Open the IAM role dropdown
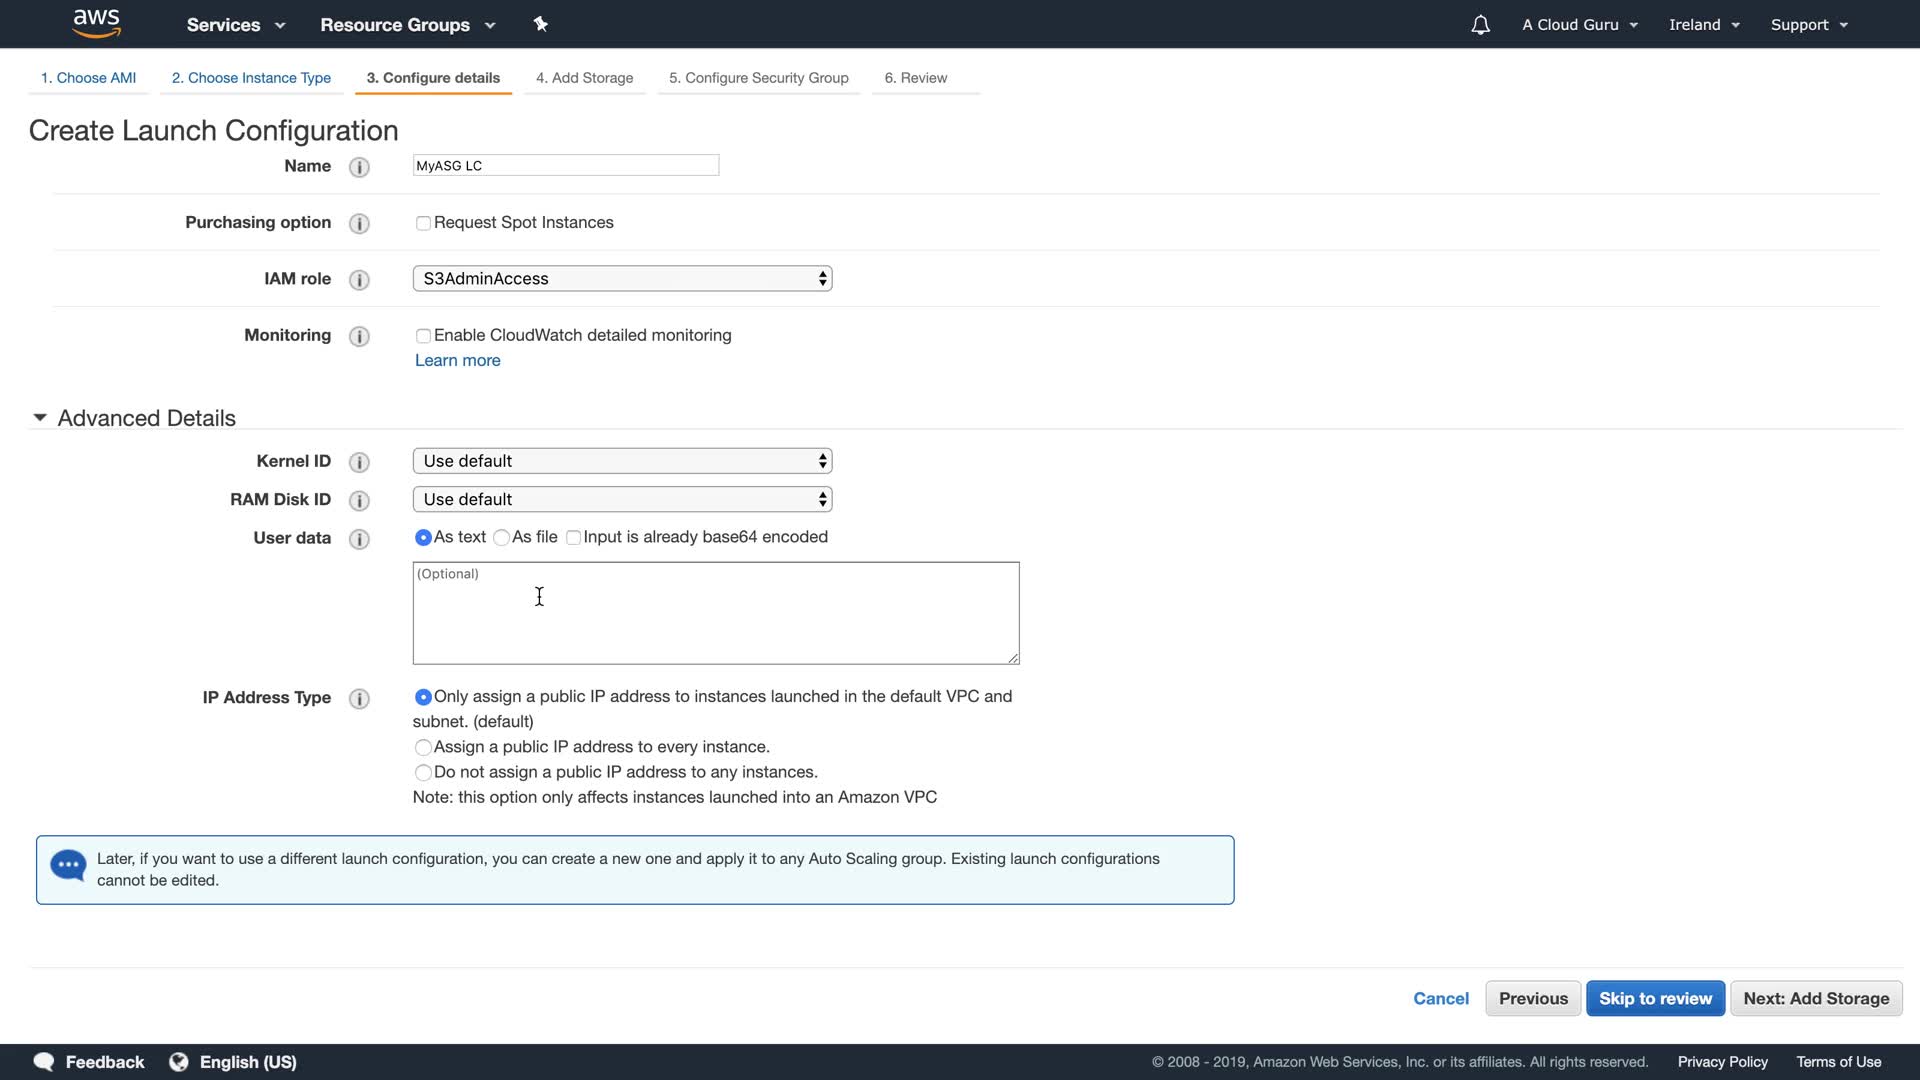The width and height of the screenshot is (1920, 1080). pyautogui.click(x=622, y=279)
